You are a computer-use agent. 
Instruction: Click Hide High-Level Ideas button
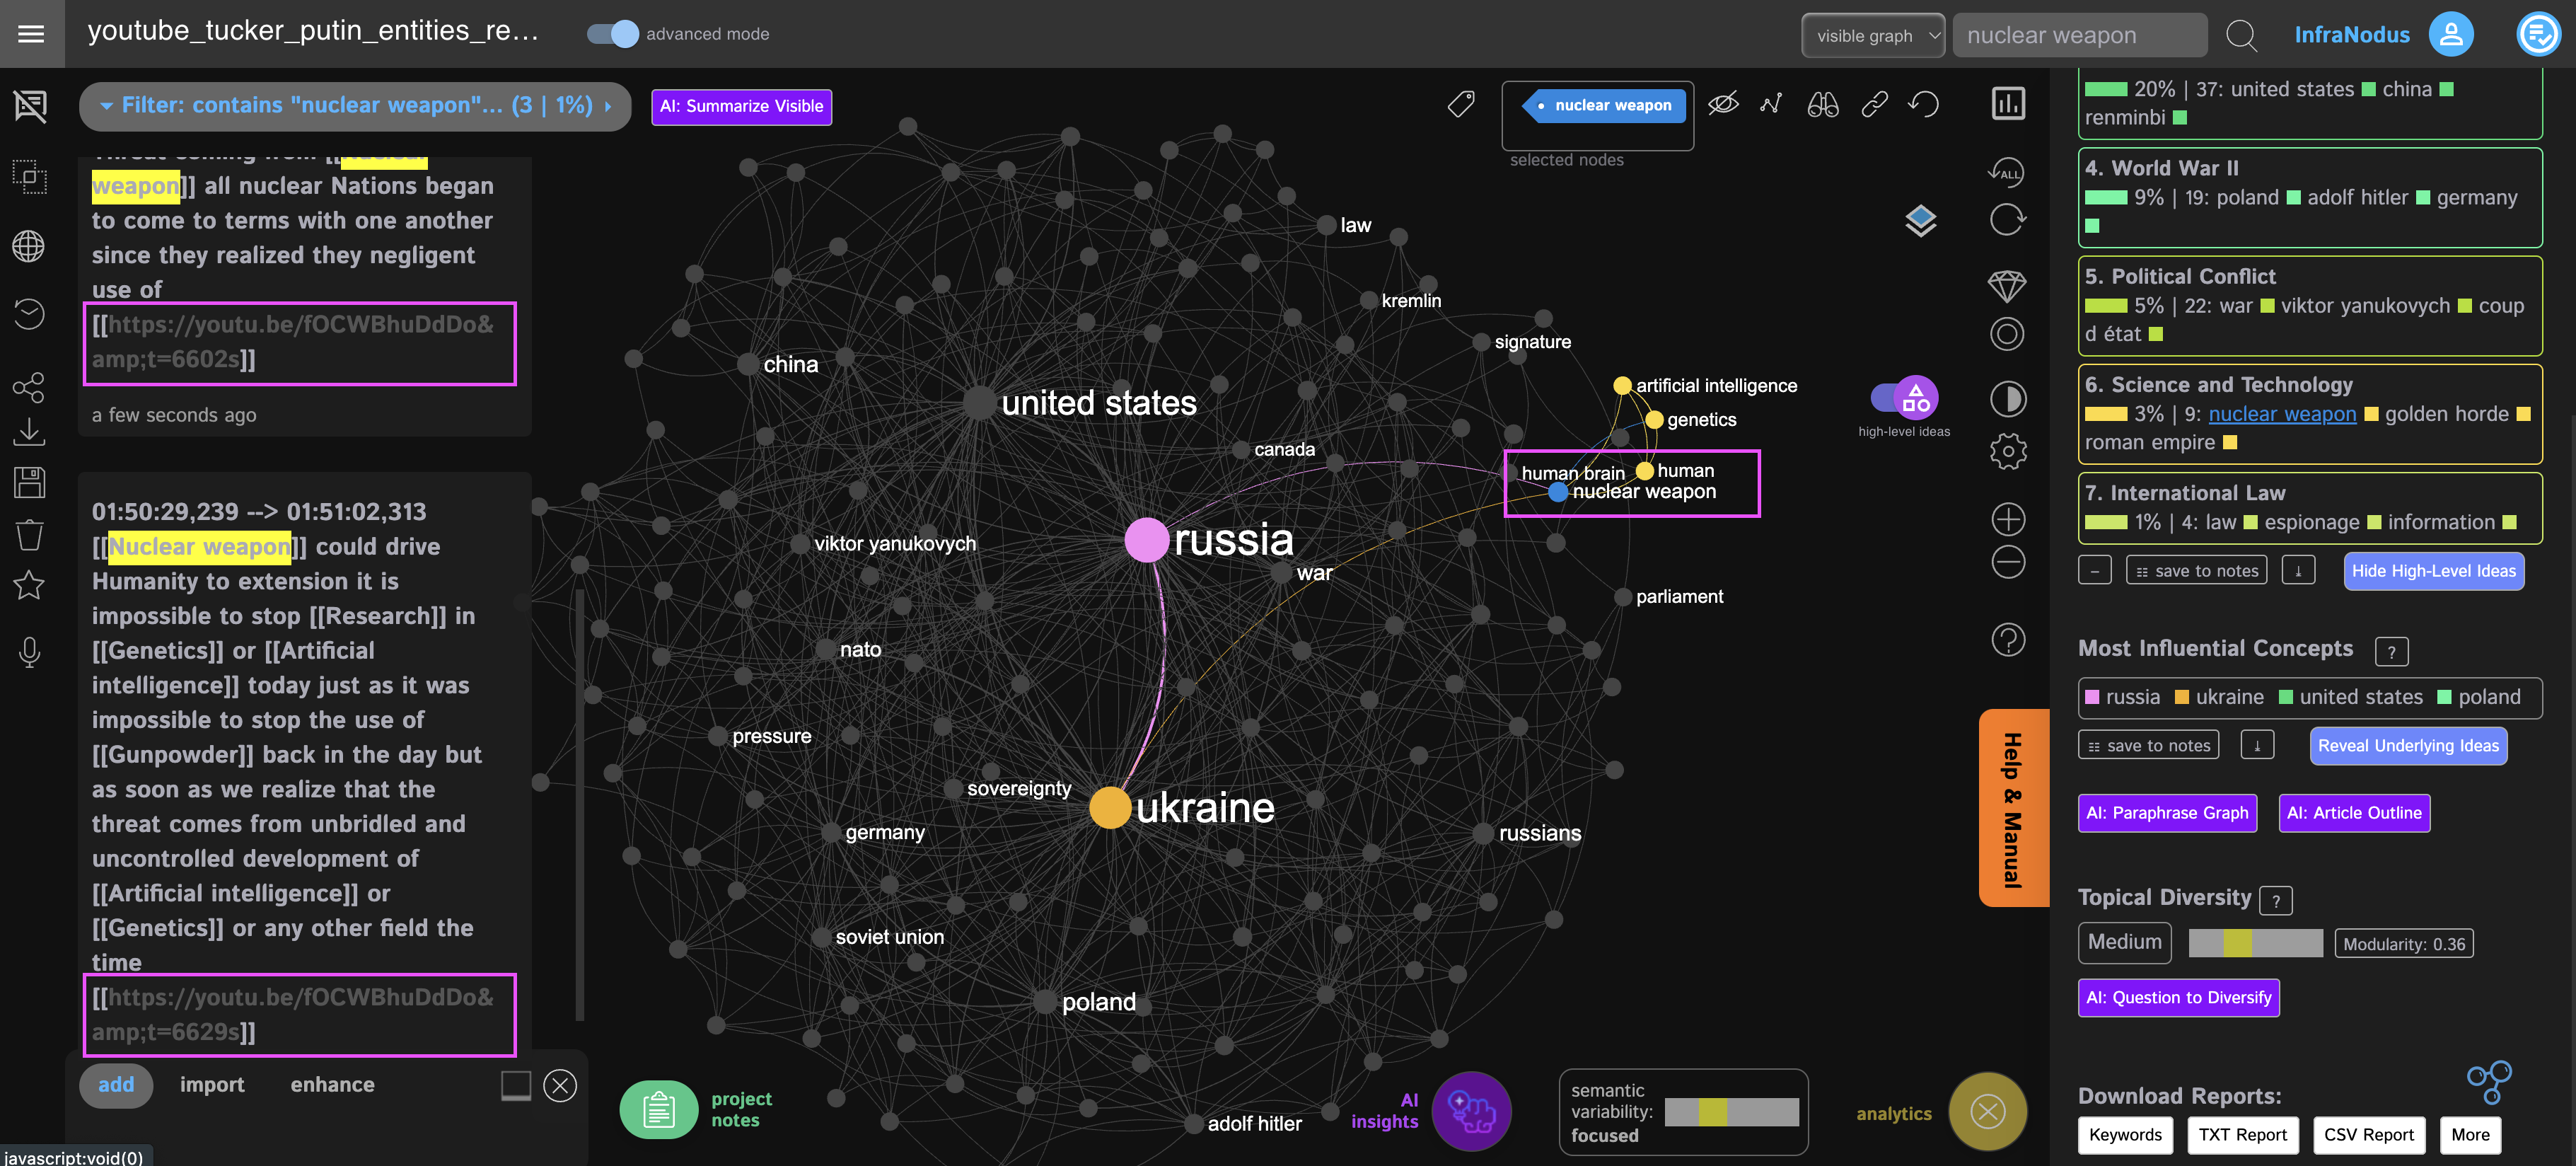point(2433,571)
